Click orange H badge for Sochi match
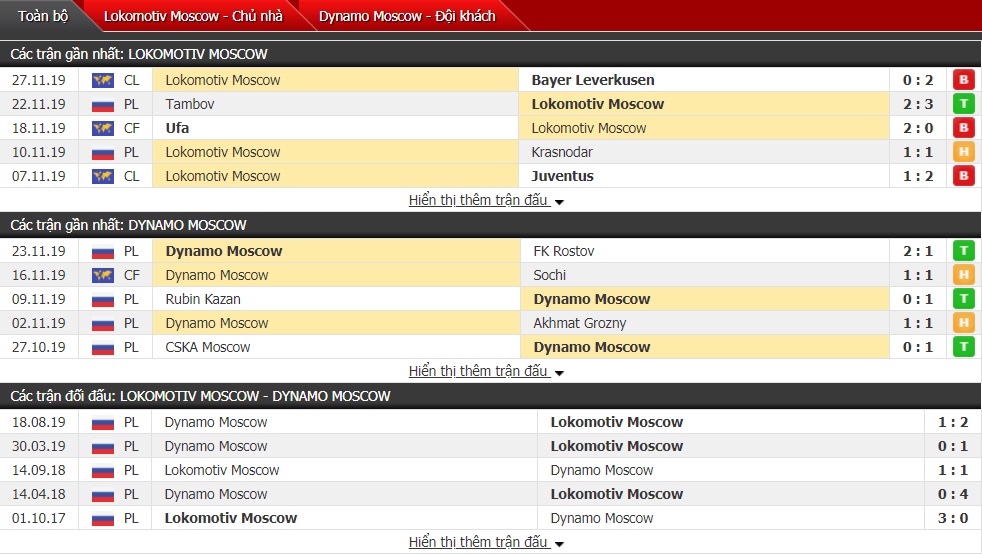Viewport: 982px width, 555px height. pyautogui.click(x=964, y=275)
